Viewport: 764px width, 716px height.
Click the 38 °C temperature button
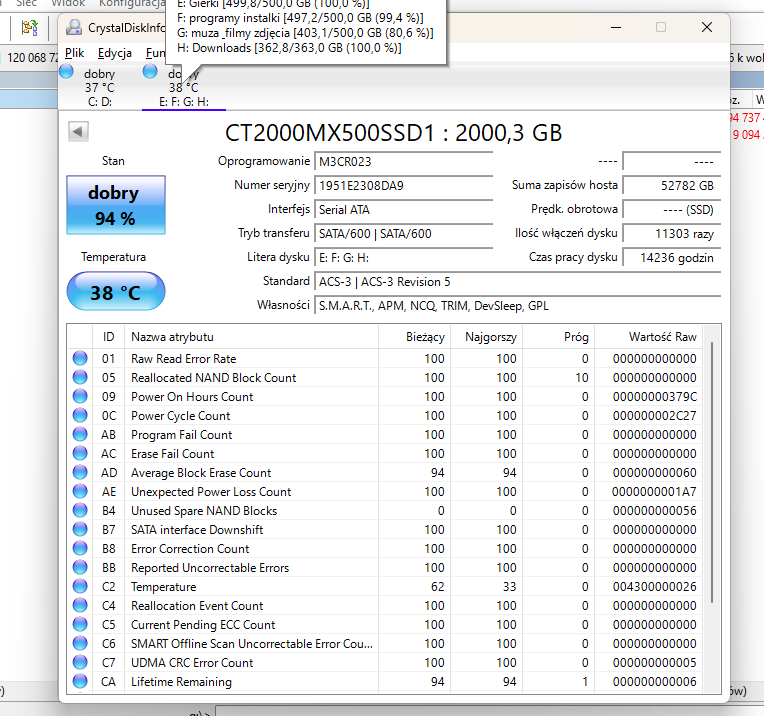(115, 292)
